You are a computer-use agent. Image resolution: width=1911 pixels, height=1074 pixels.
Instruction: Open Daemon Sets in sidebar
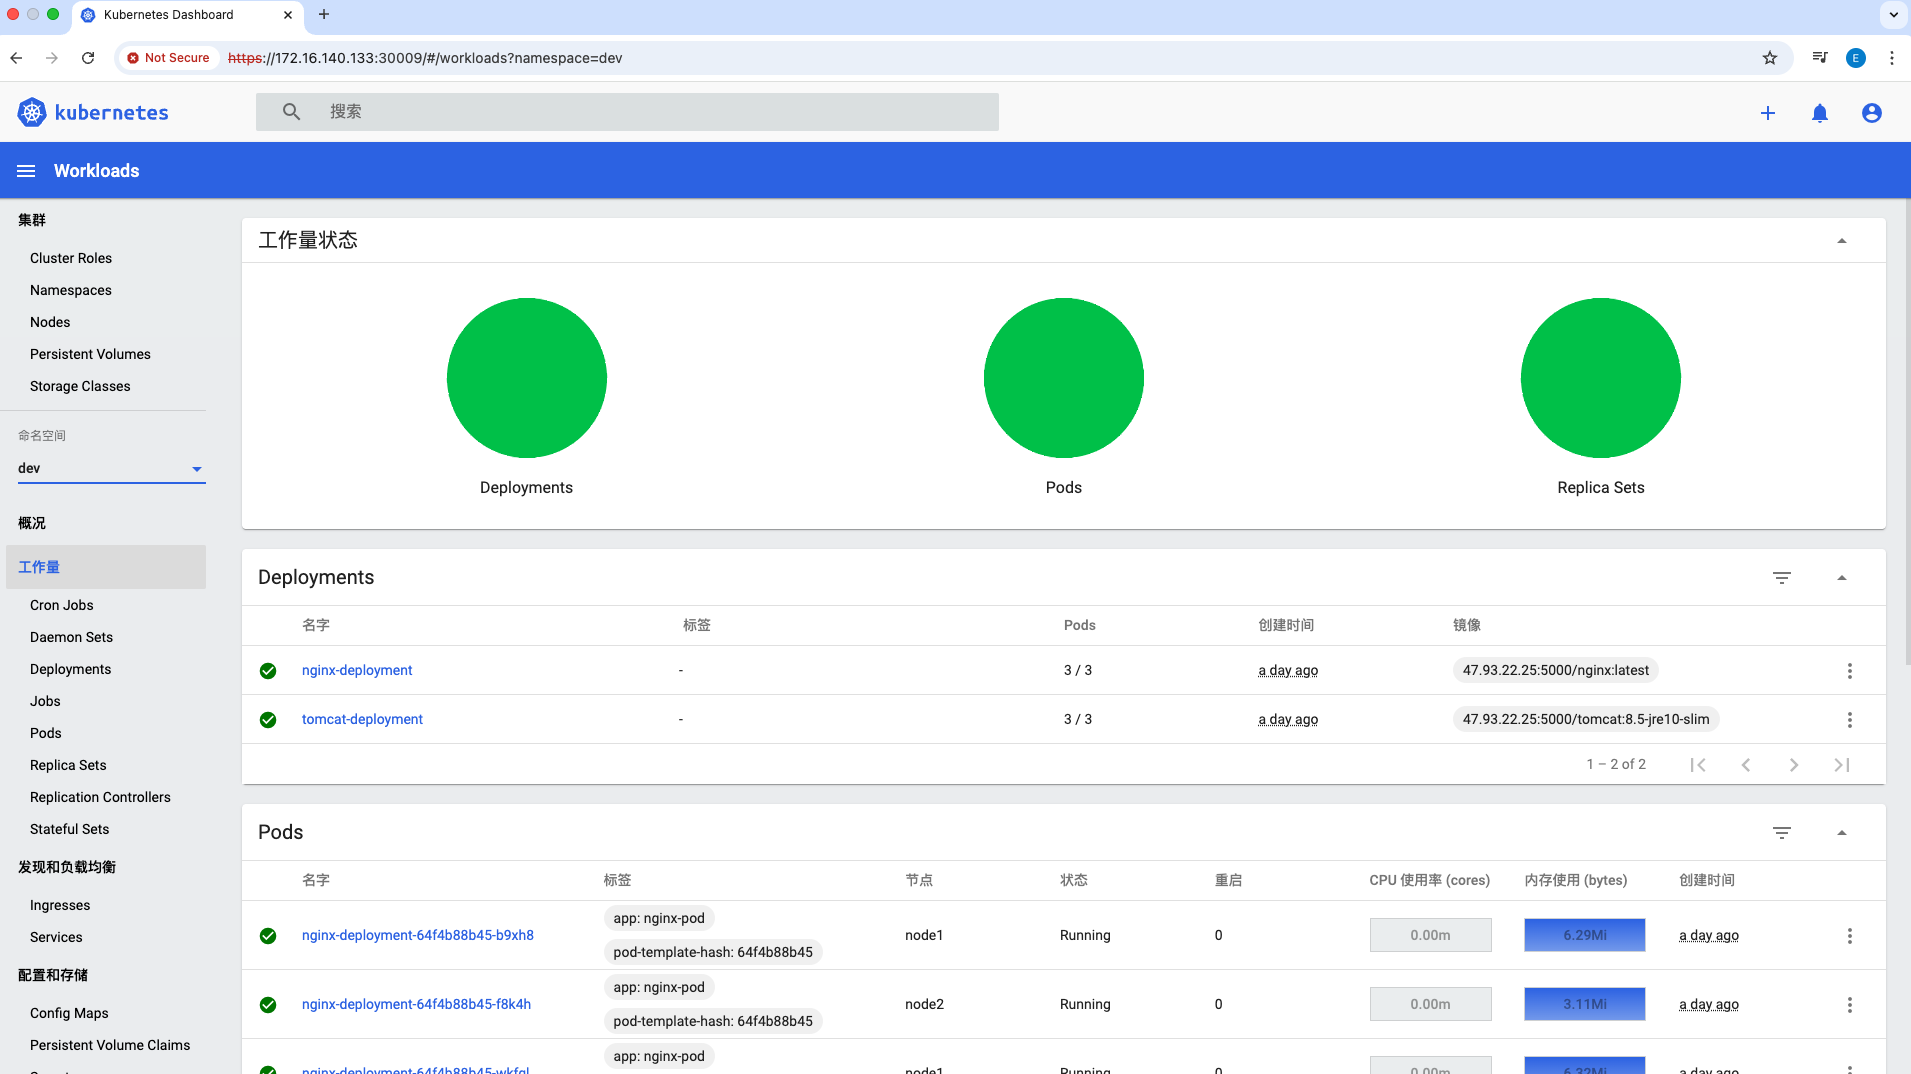[71, 637]
